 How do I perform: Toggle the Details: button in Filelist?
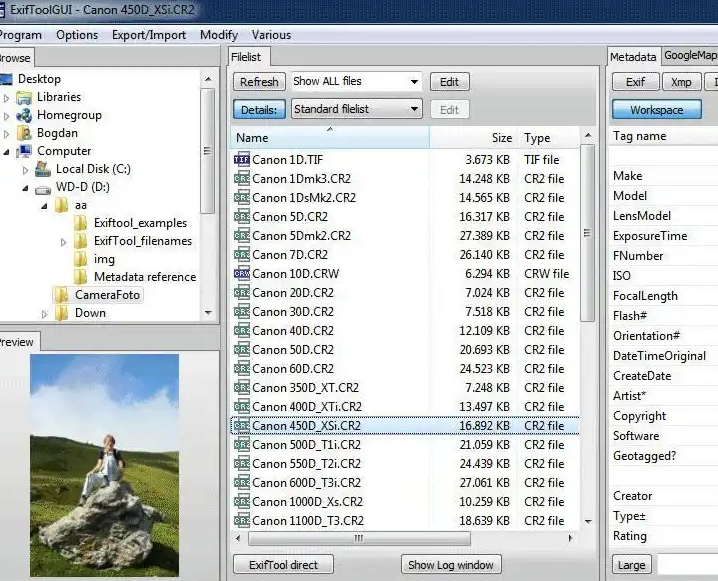click(259, 110)
